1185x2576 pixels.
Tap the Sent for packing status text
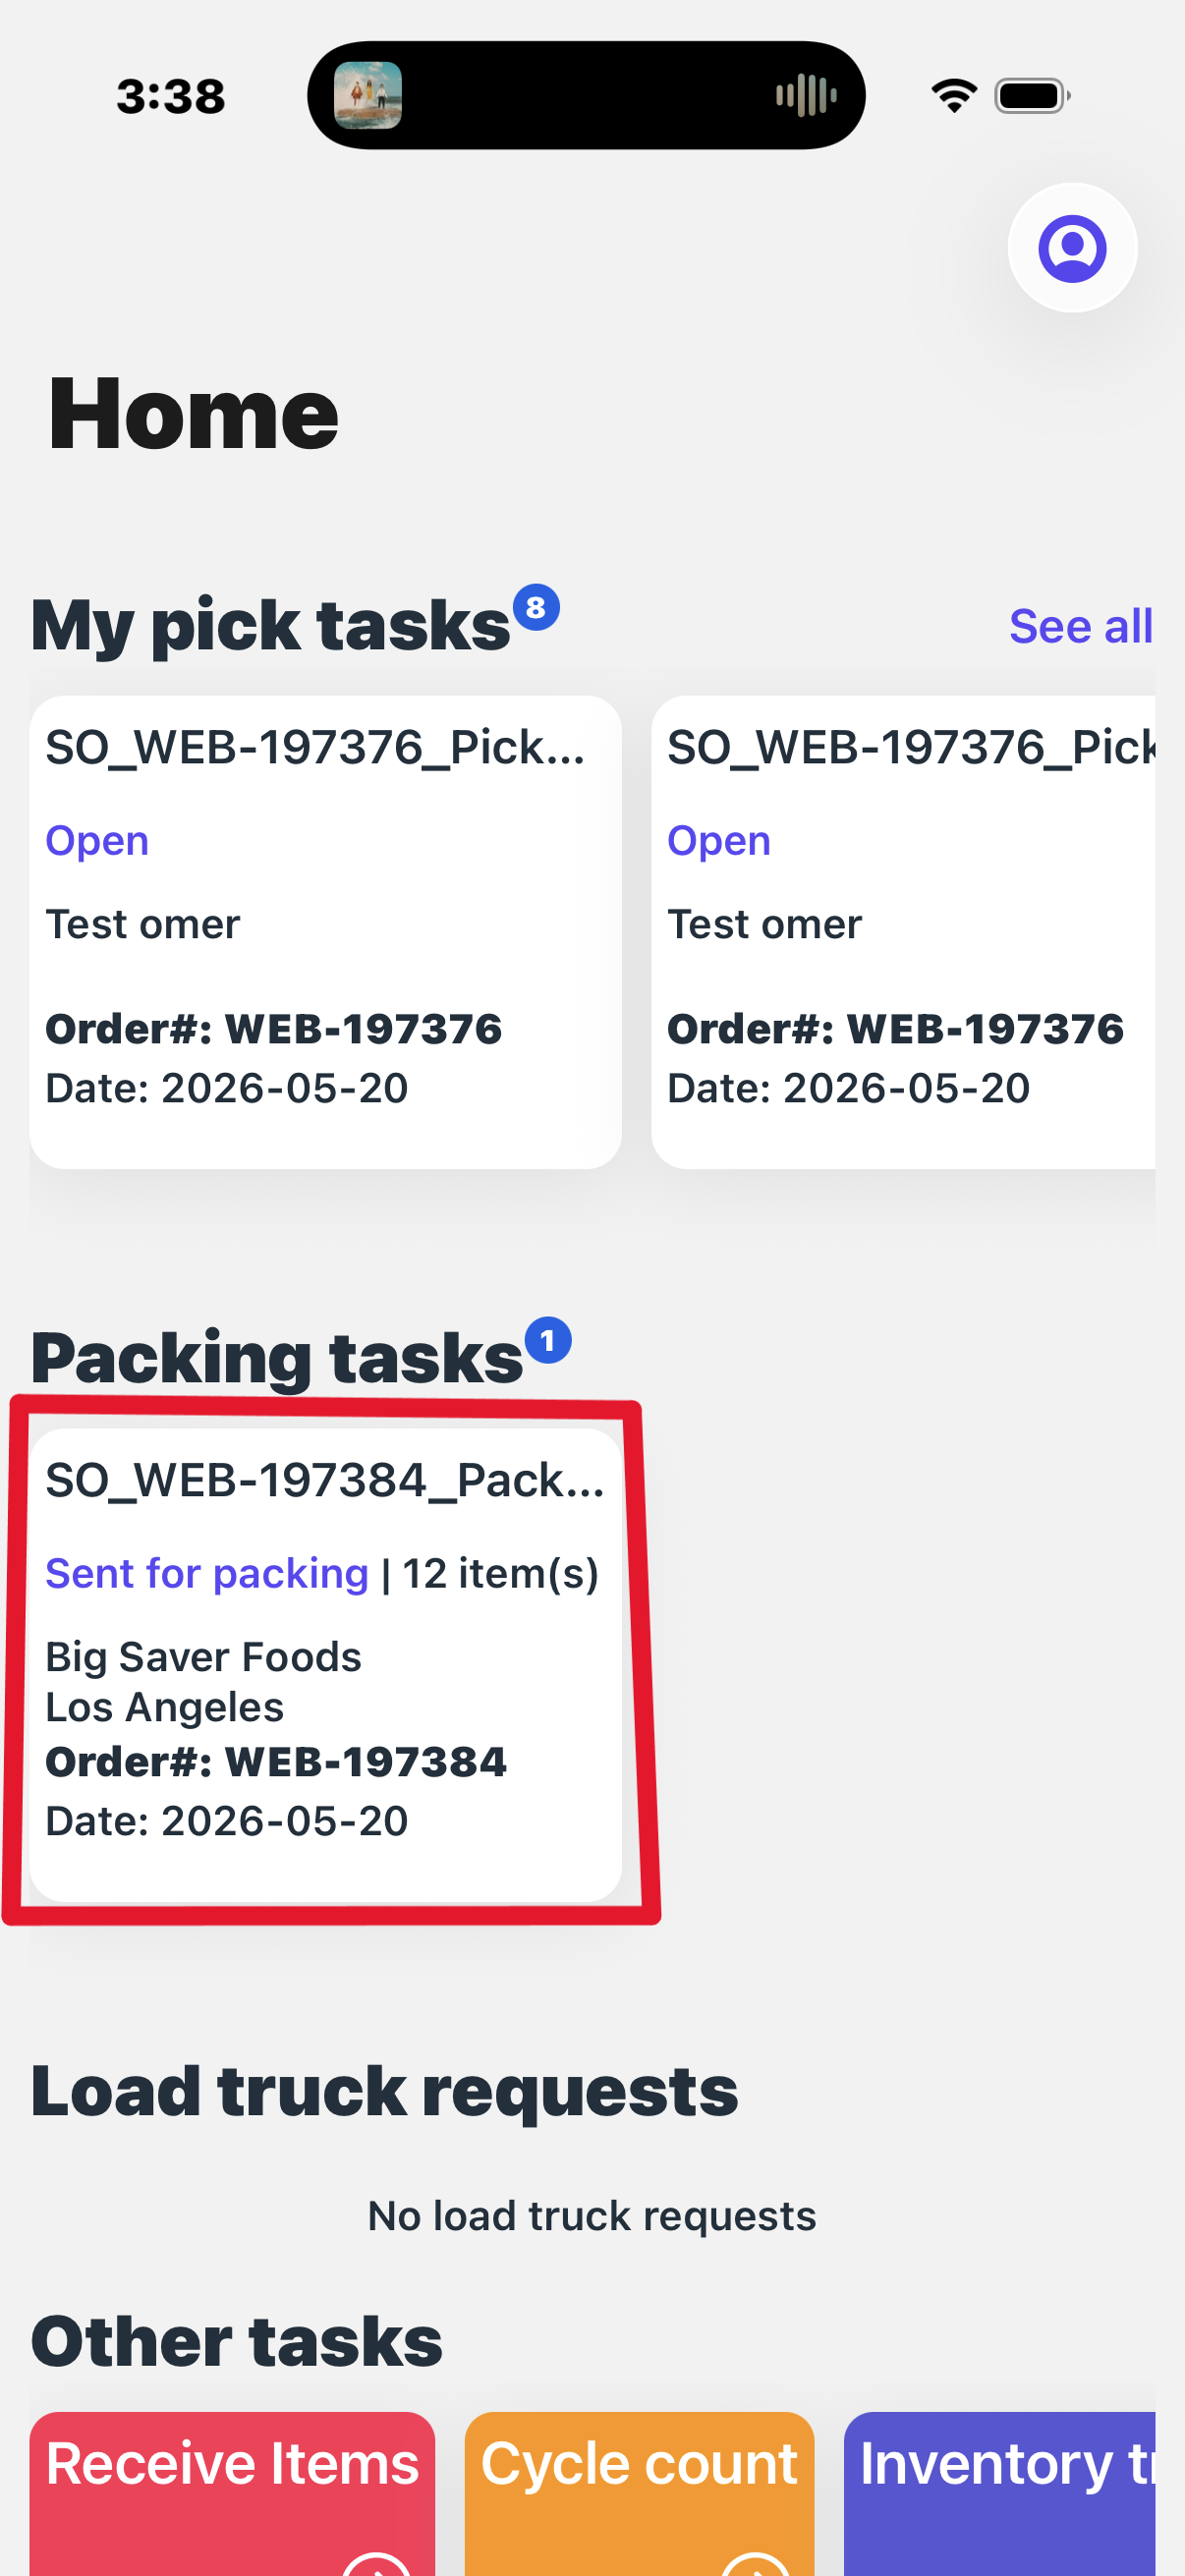pos(207,1574)
